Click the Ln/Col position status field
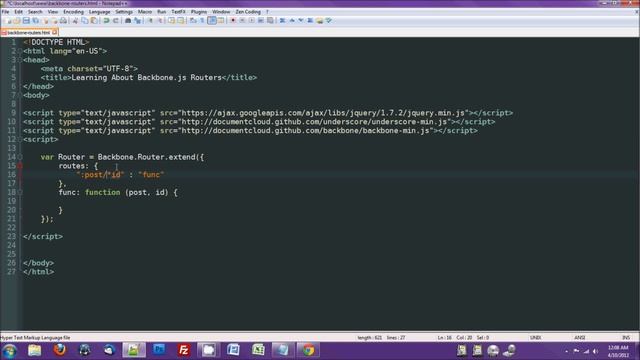This screenshot has height=360, width=640. pos(463,338)
